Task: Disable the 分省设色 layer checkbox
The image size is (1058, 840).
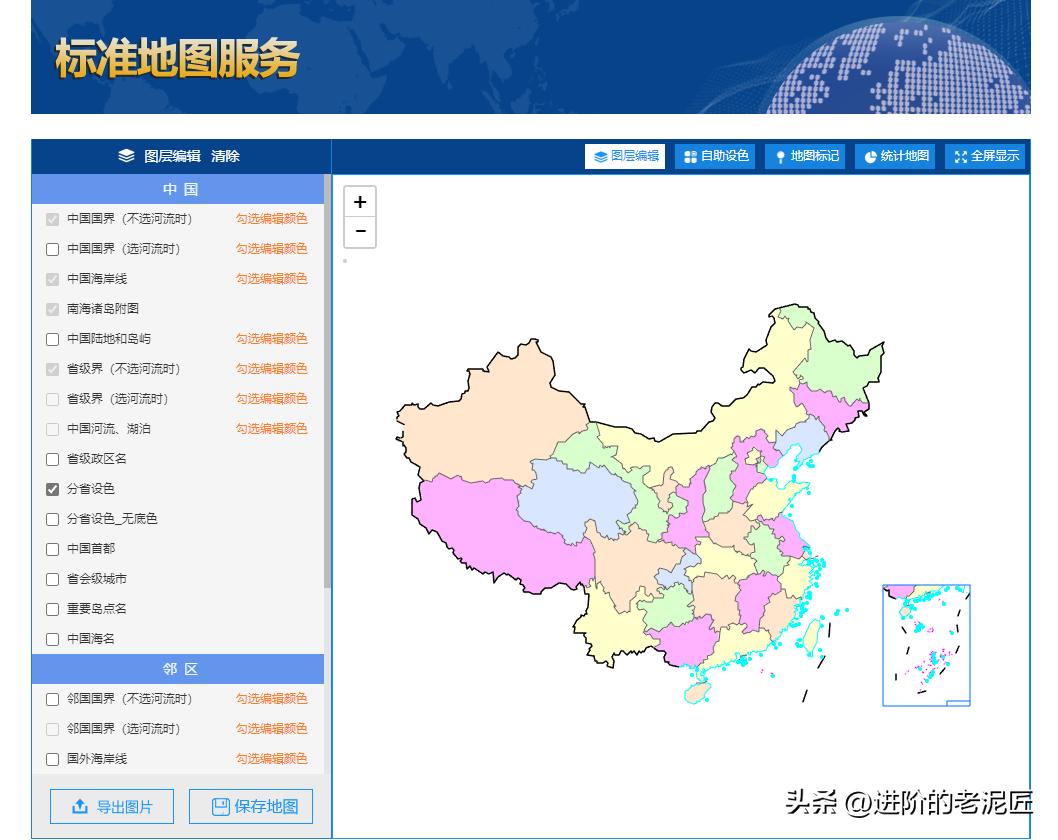Action: (52, 489)
